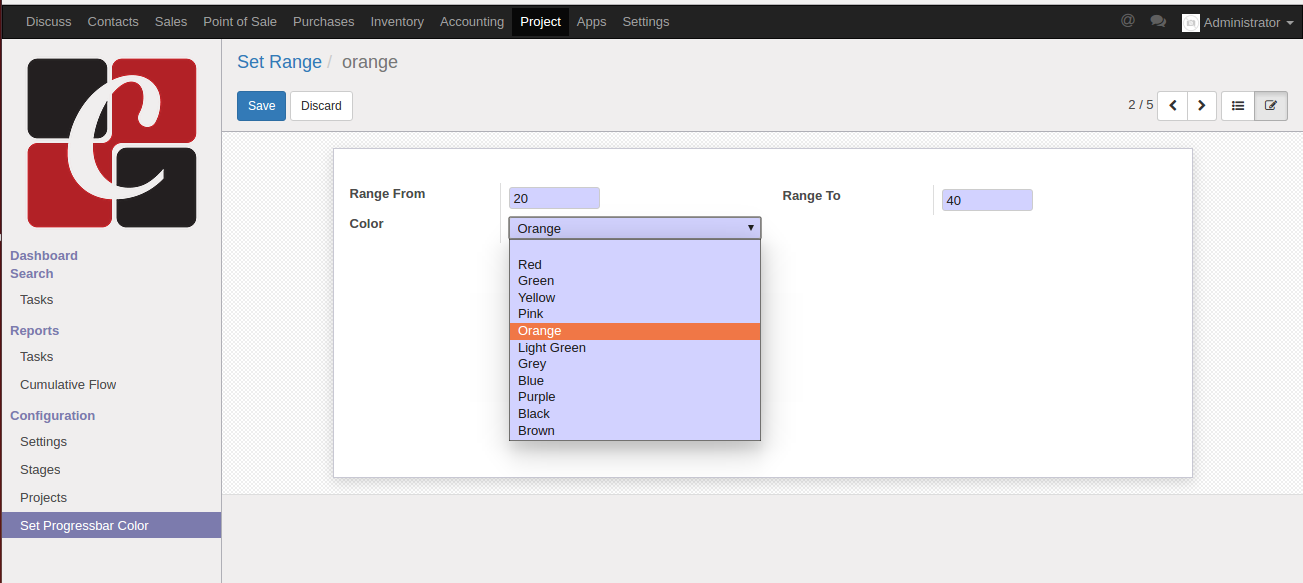Go to the next record arrow
The height and width of the screenshot is (583, 1303).
[x=1202, y=105]
